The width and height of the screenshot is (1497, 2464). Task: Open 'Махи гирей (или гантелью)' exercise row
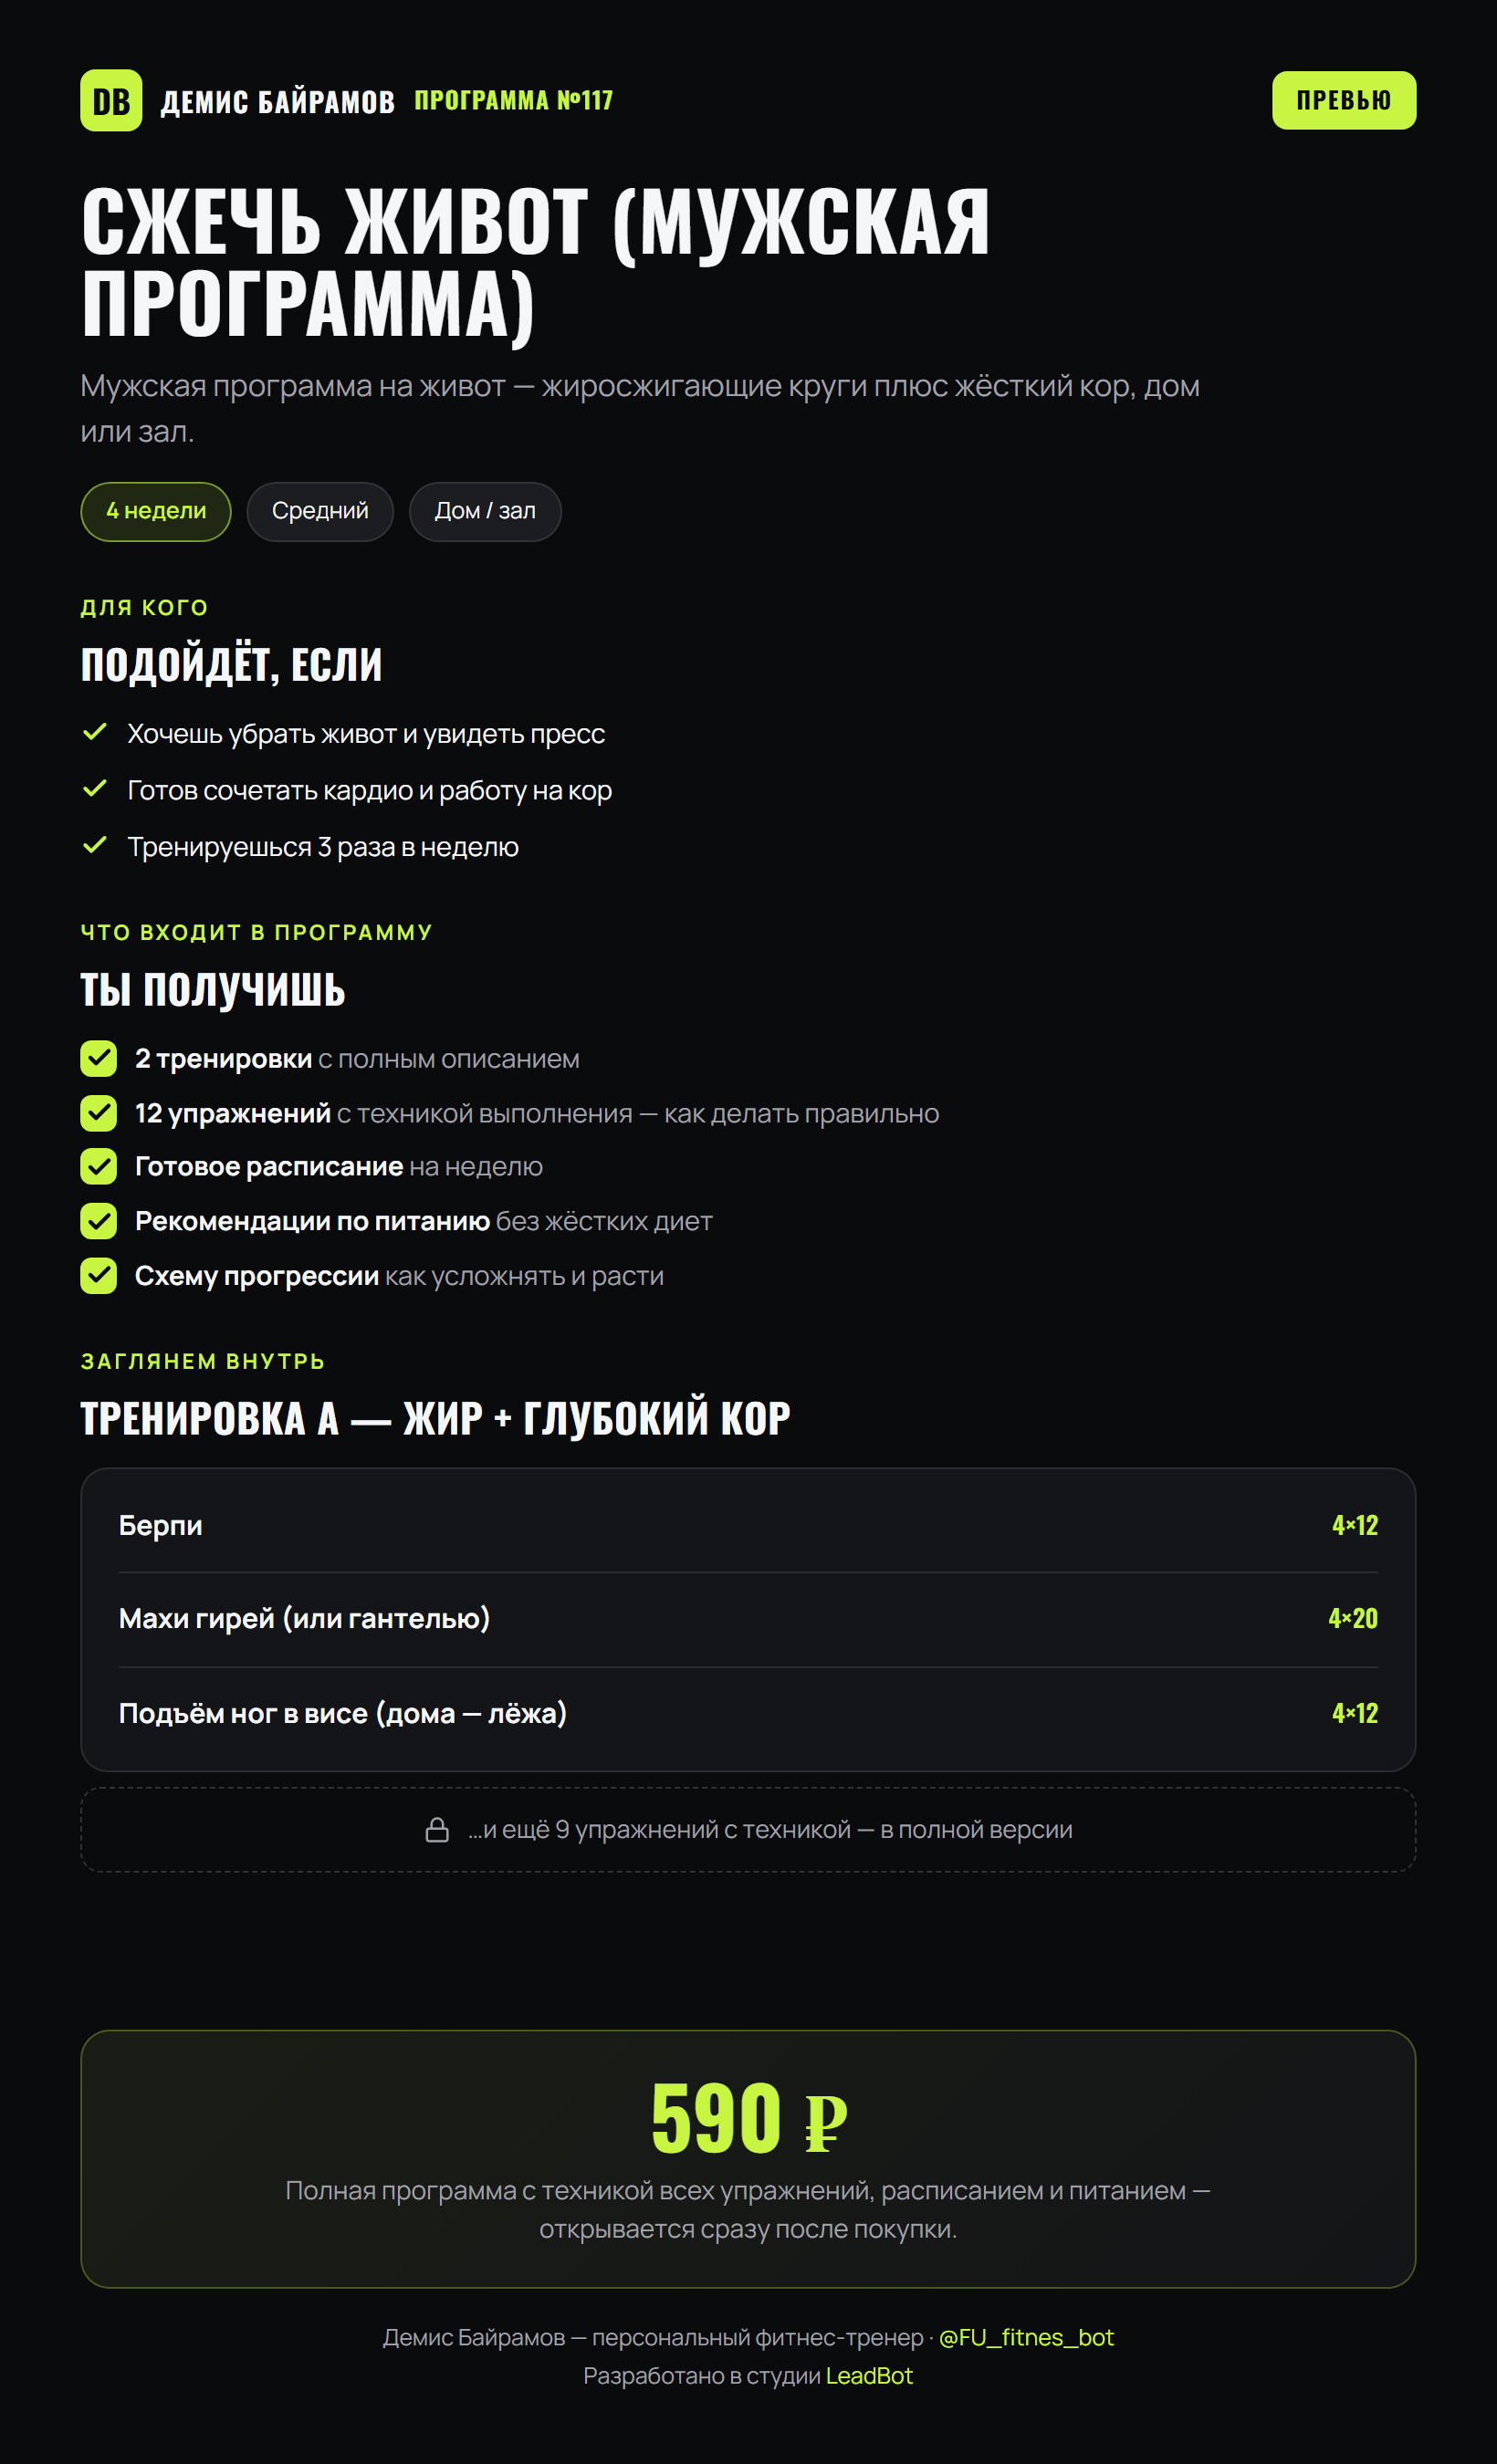(x=748, y=1618)
